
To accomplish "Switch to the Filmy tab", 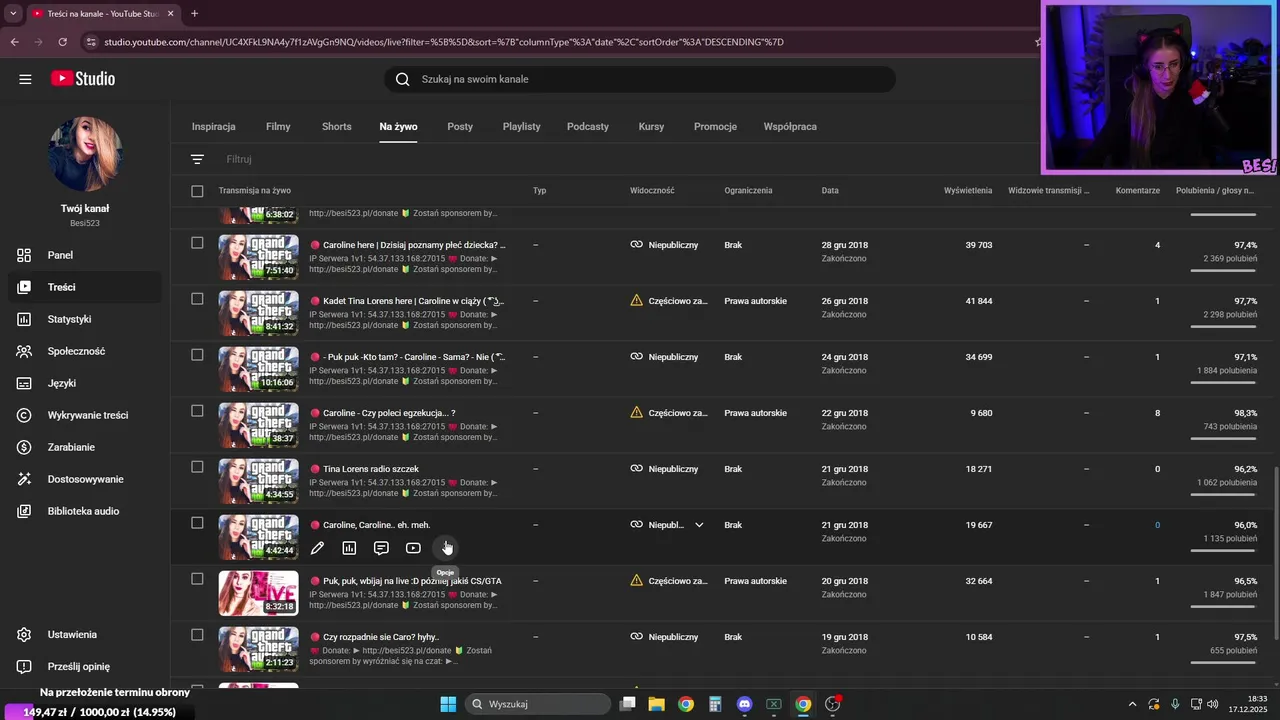I will (278, 127).
